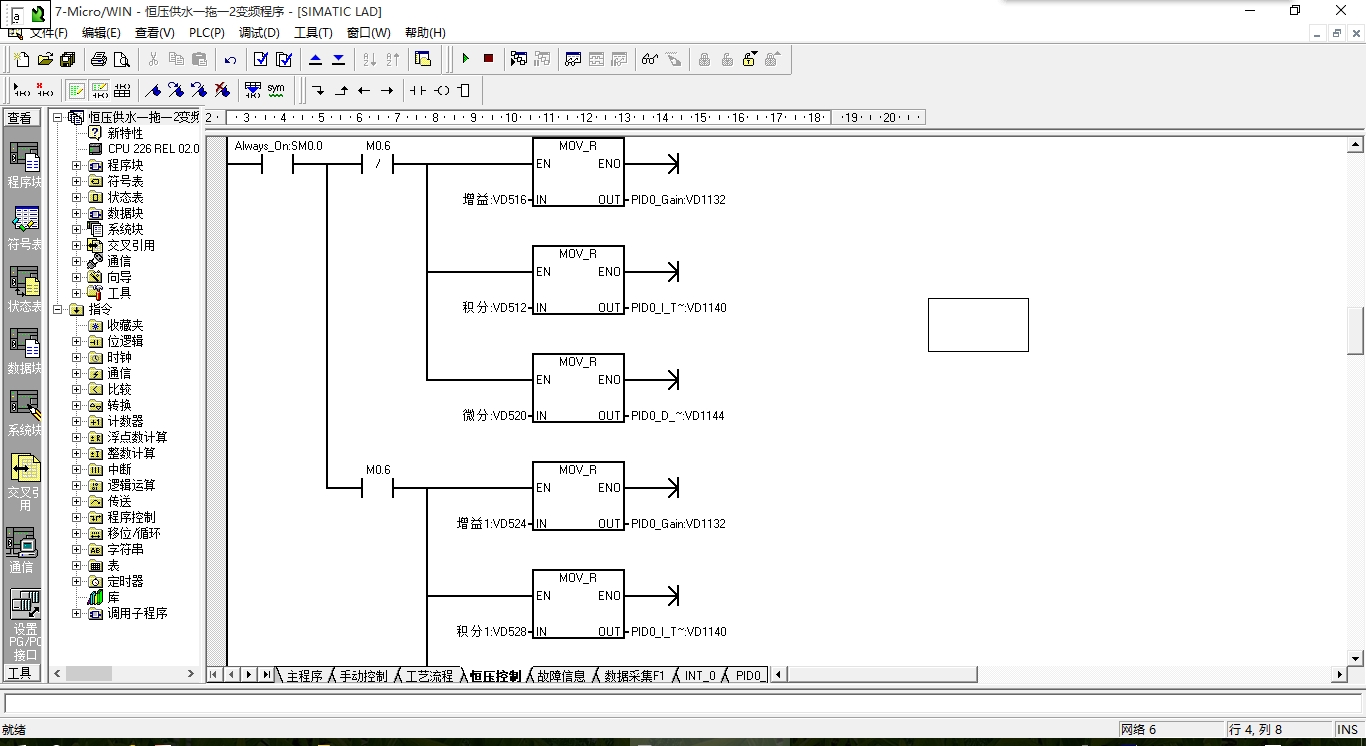
Task: Toggle program status glasses icon
Action: 650,59
